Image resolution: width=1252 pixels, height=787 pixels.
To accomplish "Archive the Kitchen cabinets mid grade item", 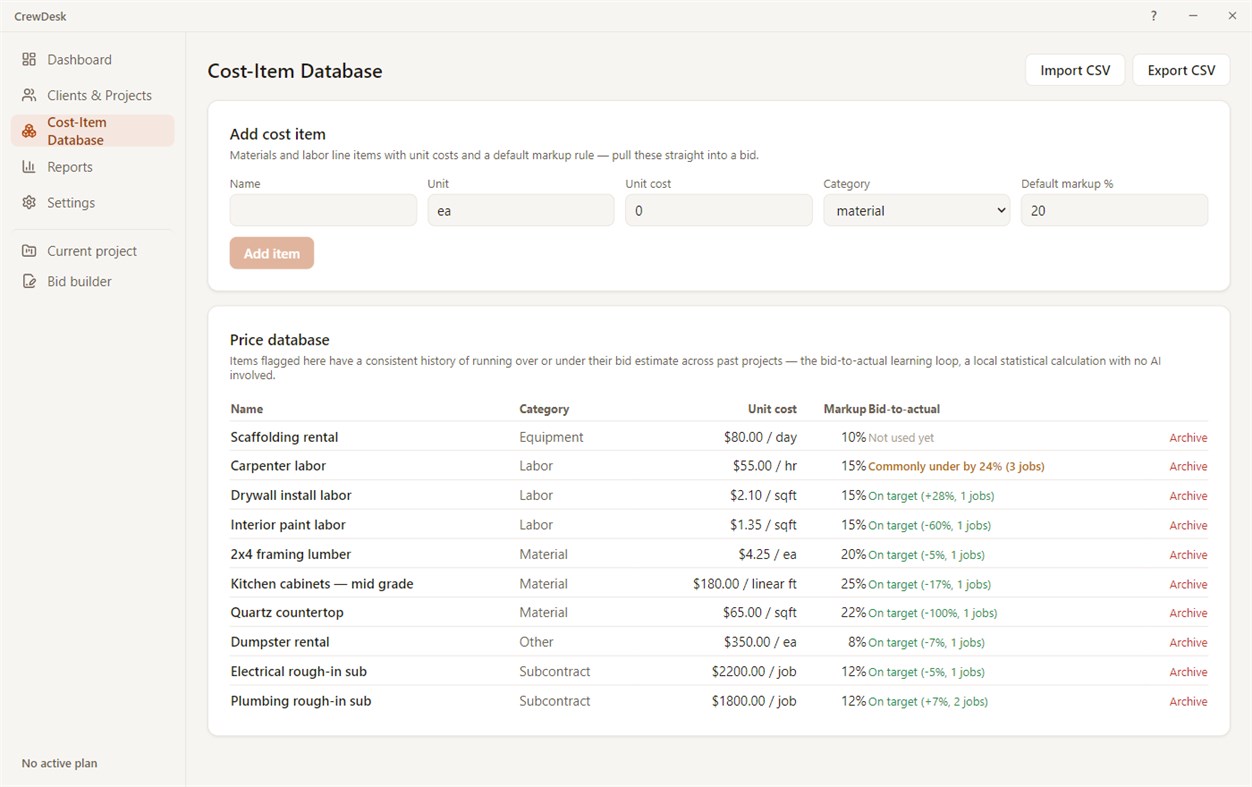I will pos(1188,585).
